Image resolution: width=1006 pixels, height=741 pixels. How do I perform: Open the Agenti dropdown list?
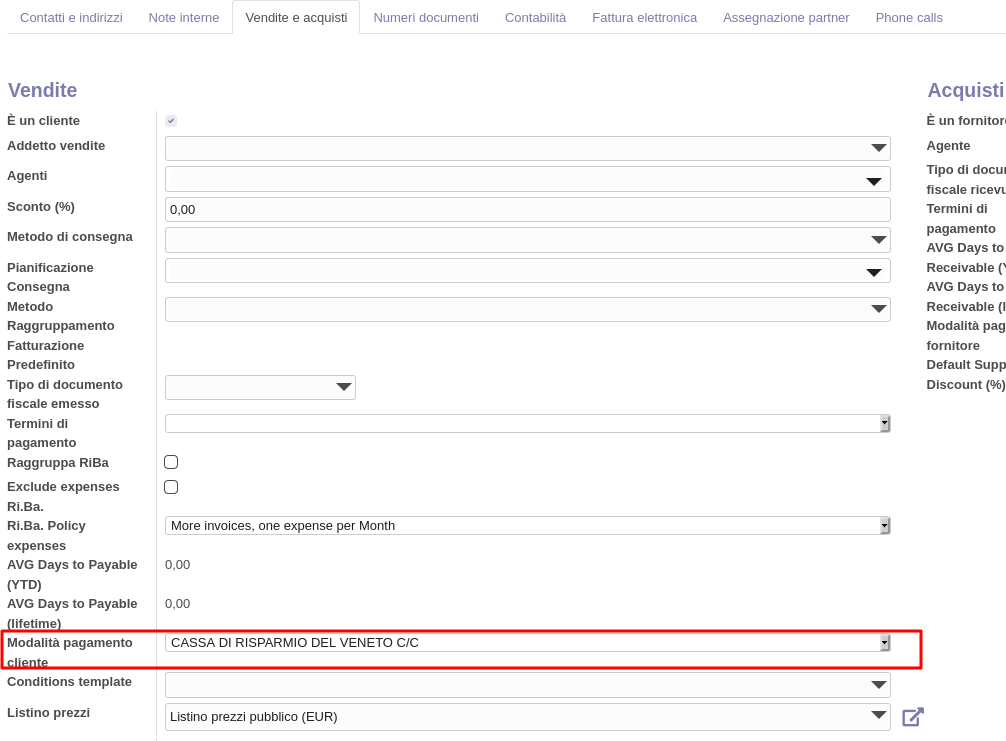(527, 179)
